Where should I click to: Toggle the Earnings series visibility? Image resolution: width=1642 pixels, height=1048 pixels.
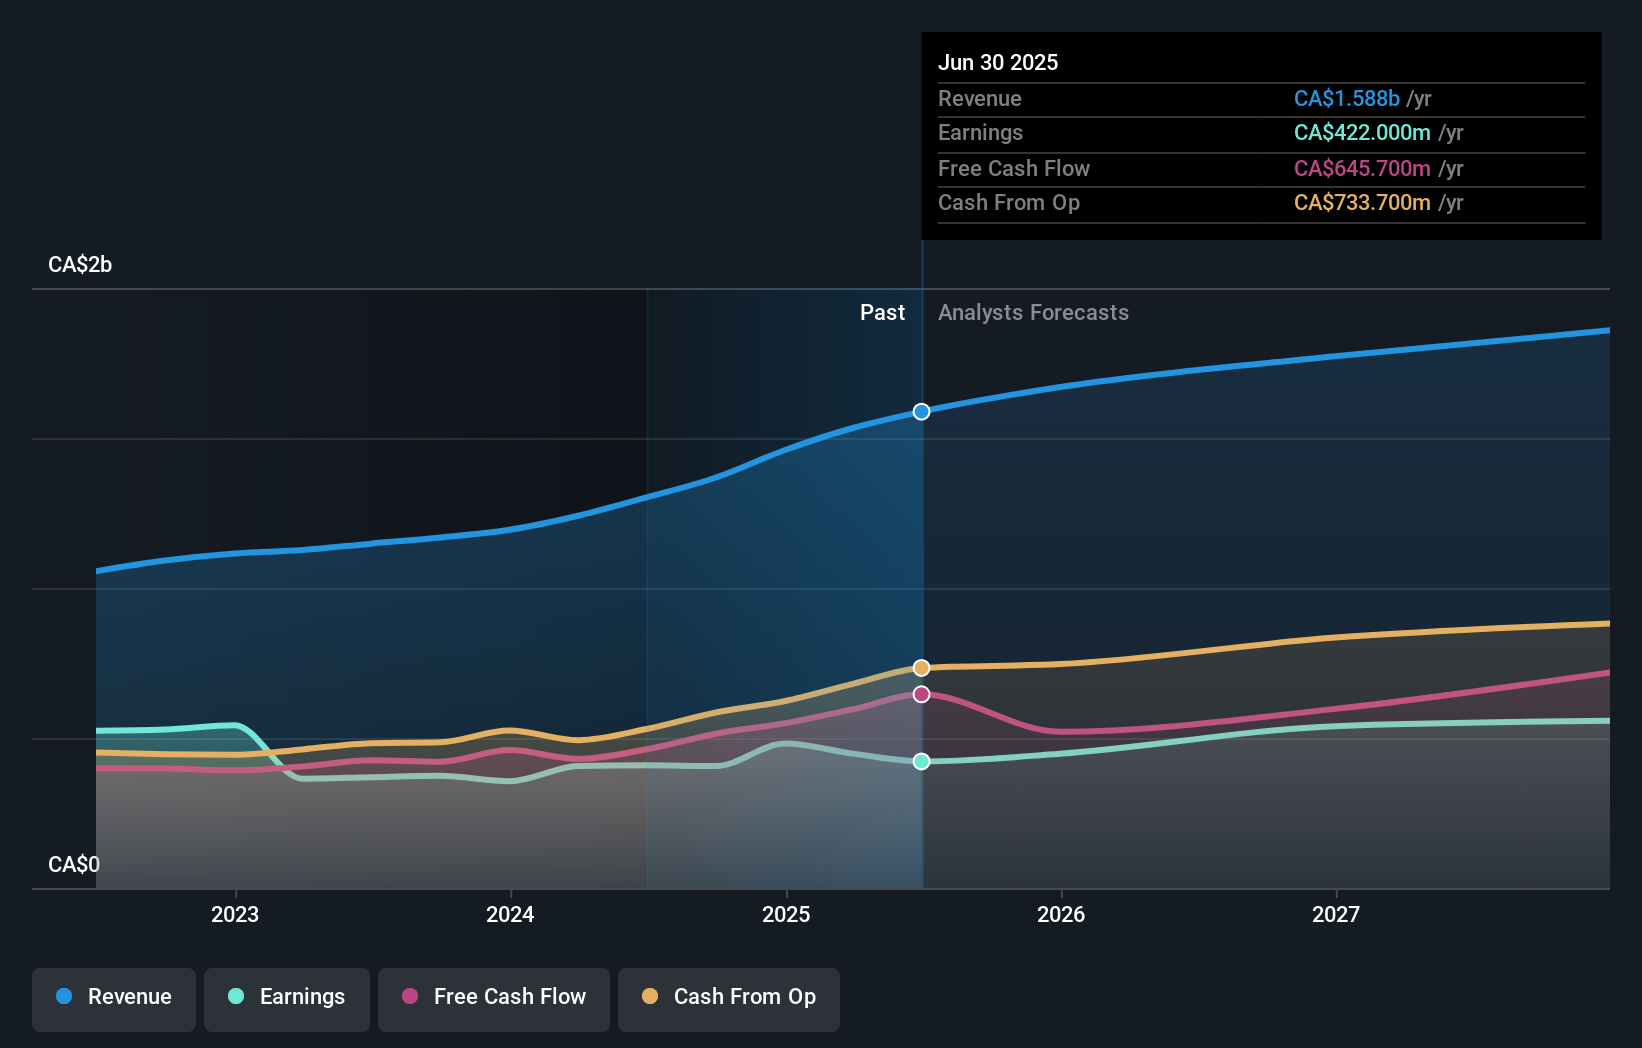287,997
